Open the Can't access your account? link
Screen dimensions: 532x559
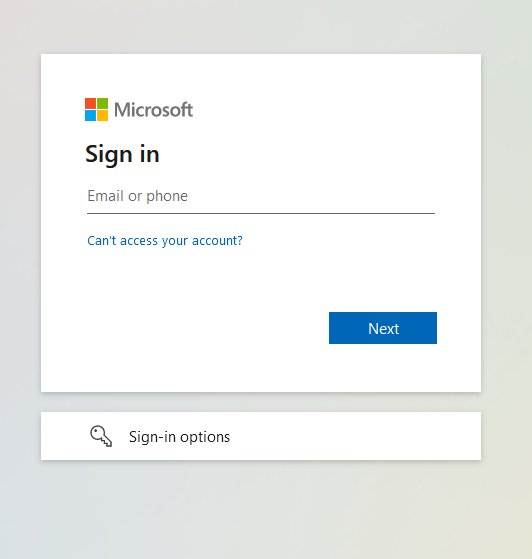(165, 241)
